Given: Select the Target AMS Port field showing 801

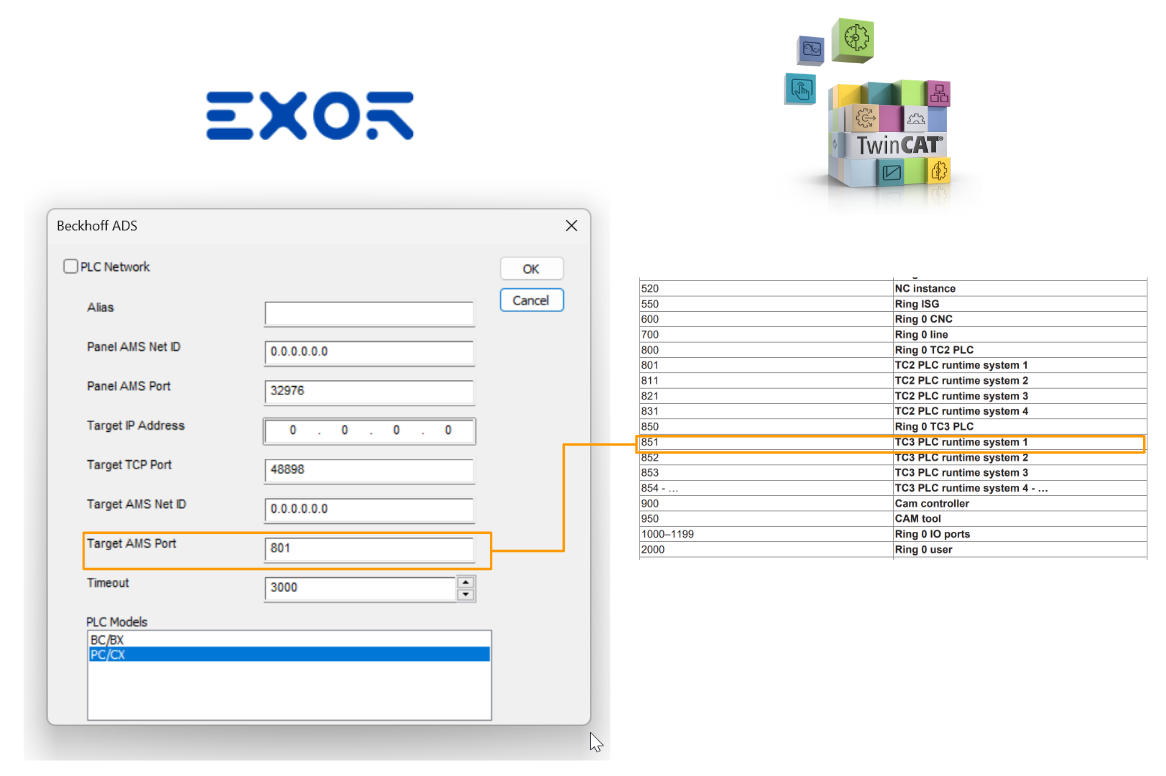Looking at the screenshot, I should (368, 548).
